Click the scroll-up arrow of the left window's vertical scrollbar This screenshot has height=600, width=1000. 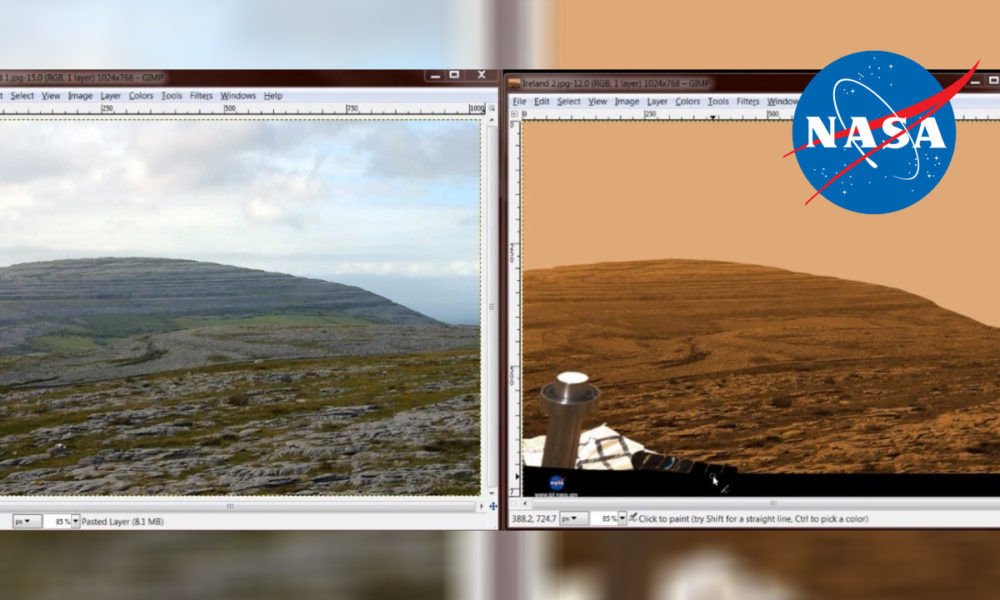pos(491,119)
